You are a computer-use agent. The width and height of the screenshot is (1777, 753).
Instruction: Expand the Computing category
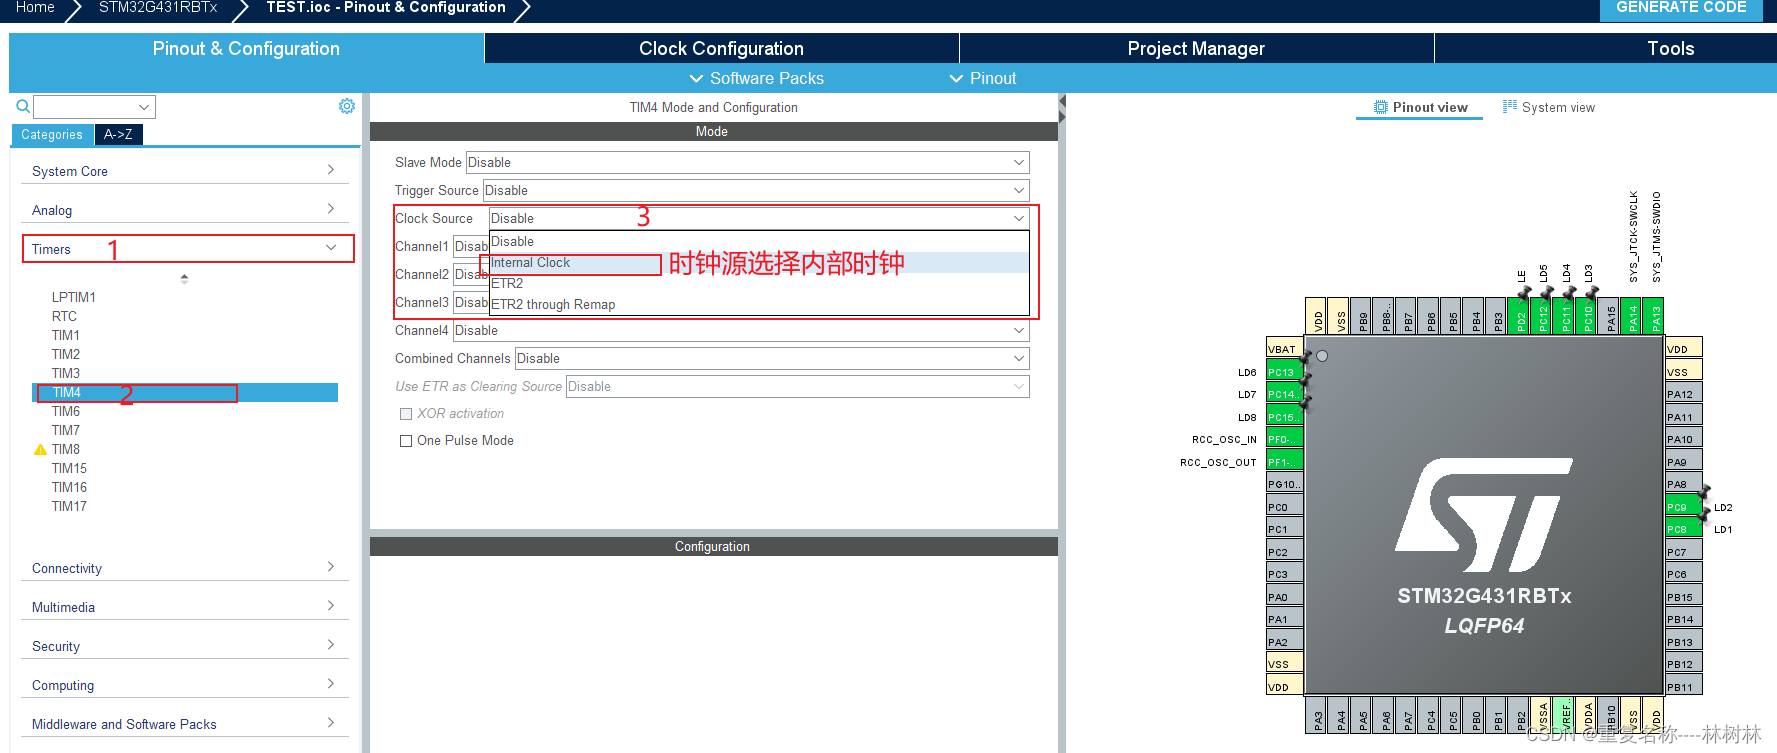pyautogui.click(x=185, y=685)
